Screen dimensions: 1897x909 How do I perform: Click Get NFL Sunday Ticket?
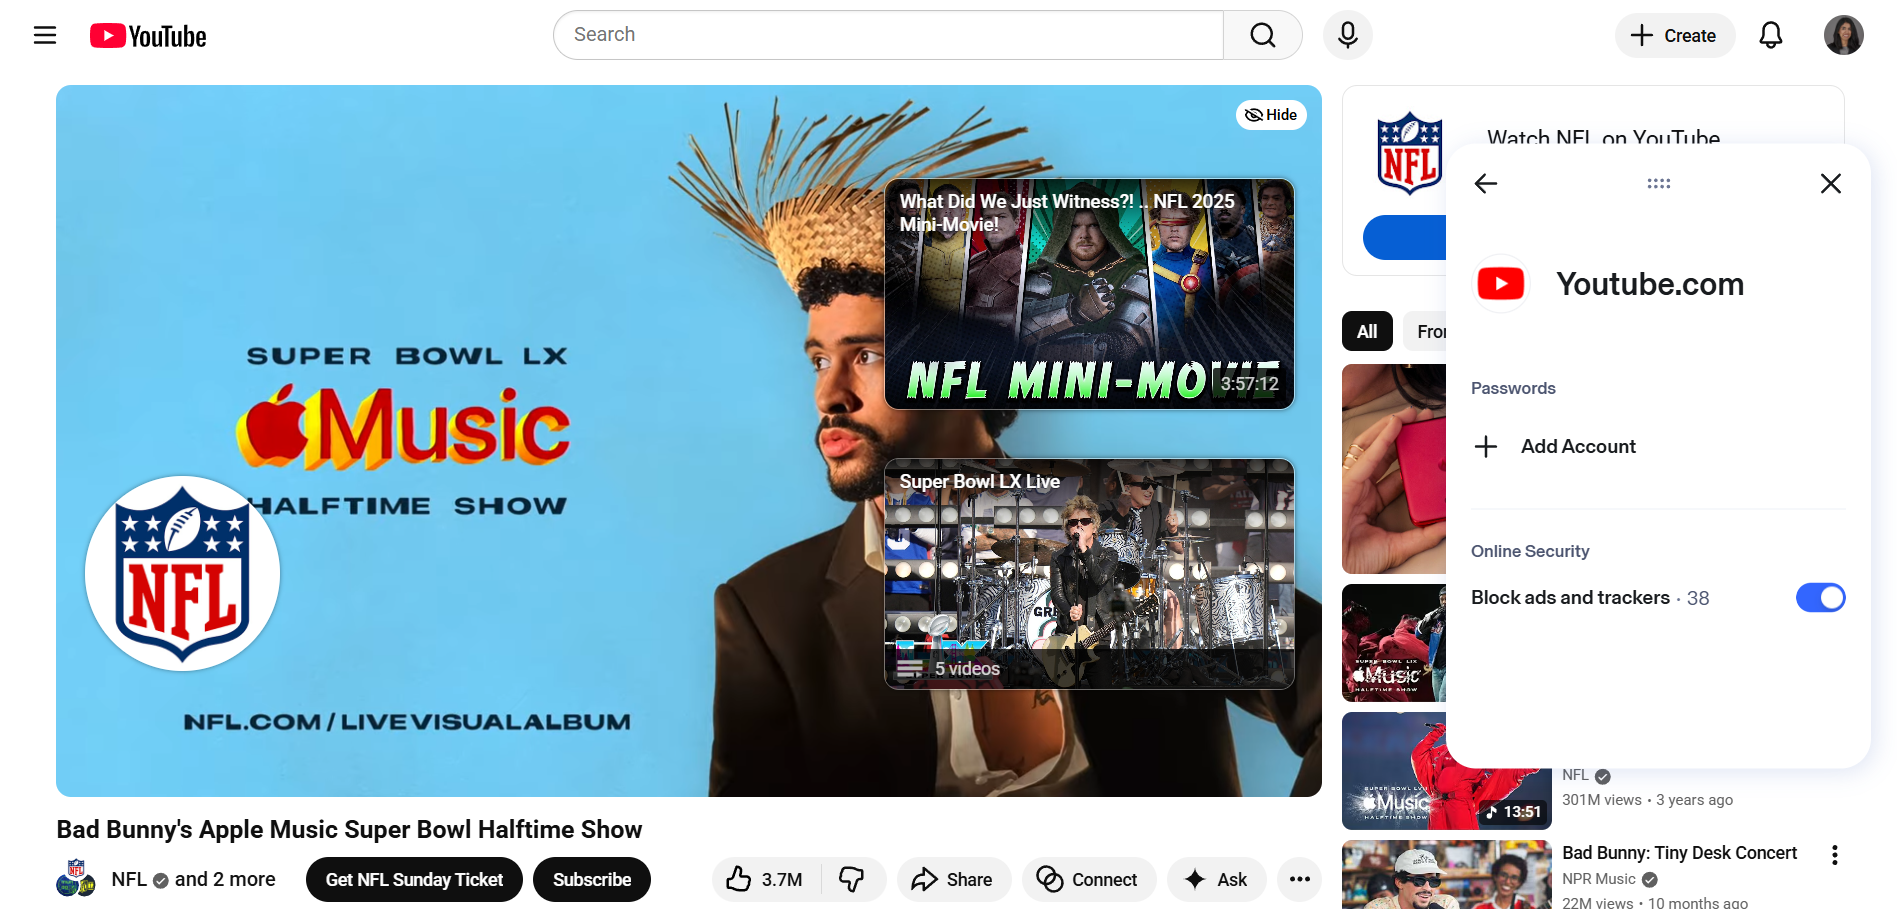[413, 879]
